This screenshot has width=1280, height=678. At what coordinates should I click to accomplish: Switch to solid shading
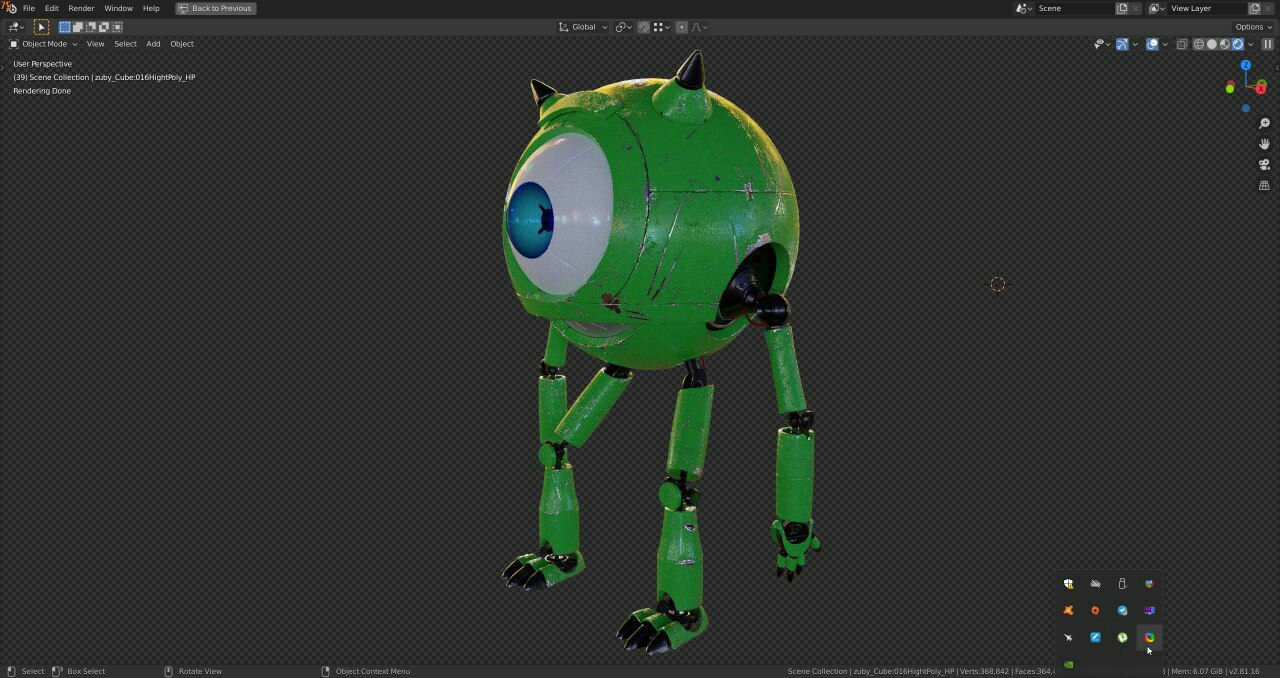tap(1212, 44)
